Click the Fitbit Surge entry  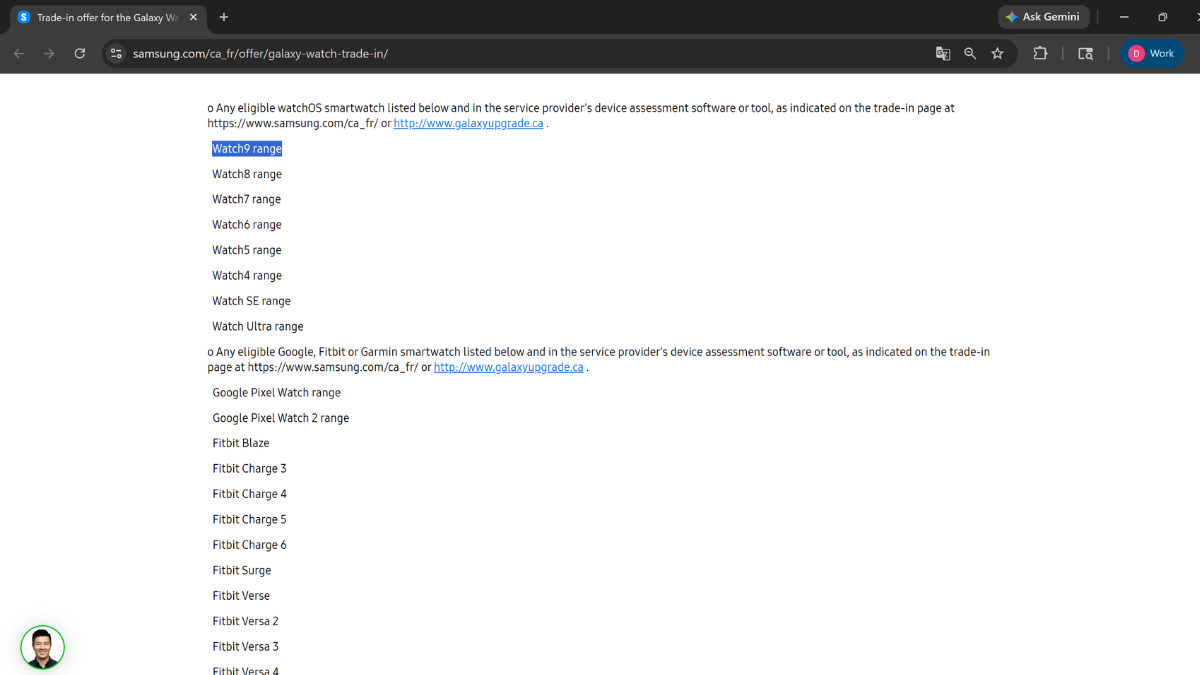241,570
